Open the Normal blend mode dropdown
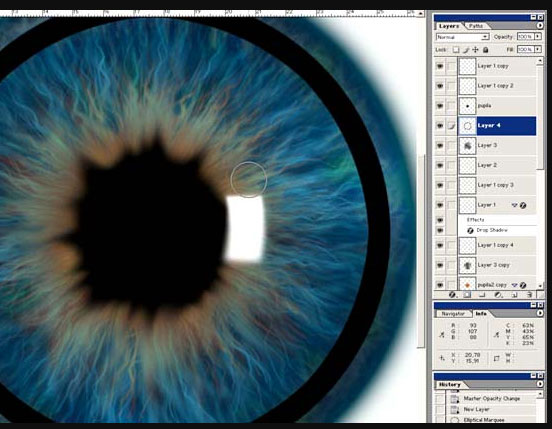 [x=463, y=37]
